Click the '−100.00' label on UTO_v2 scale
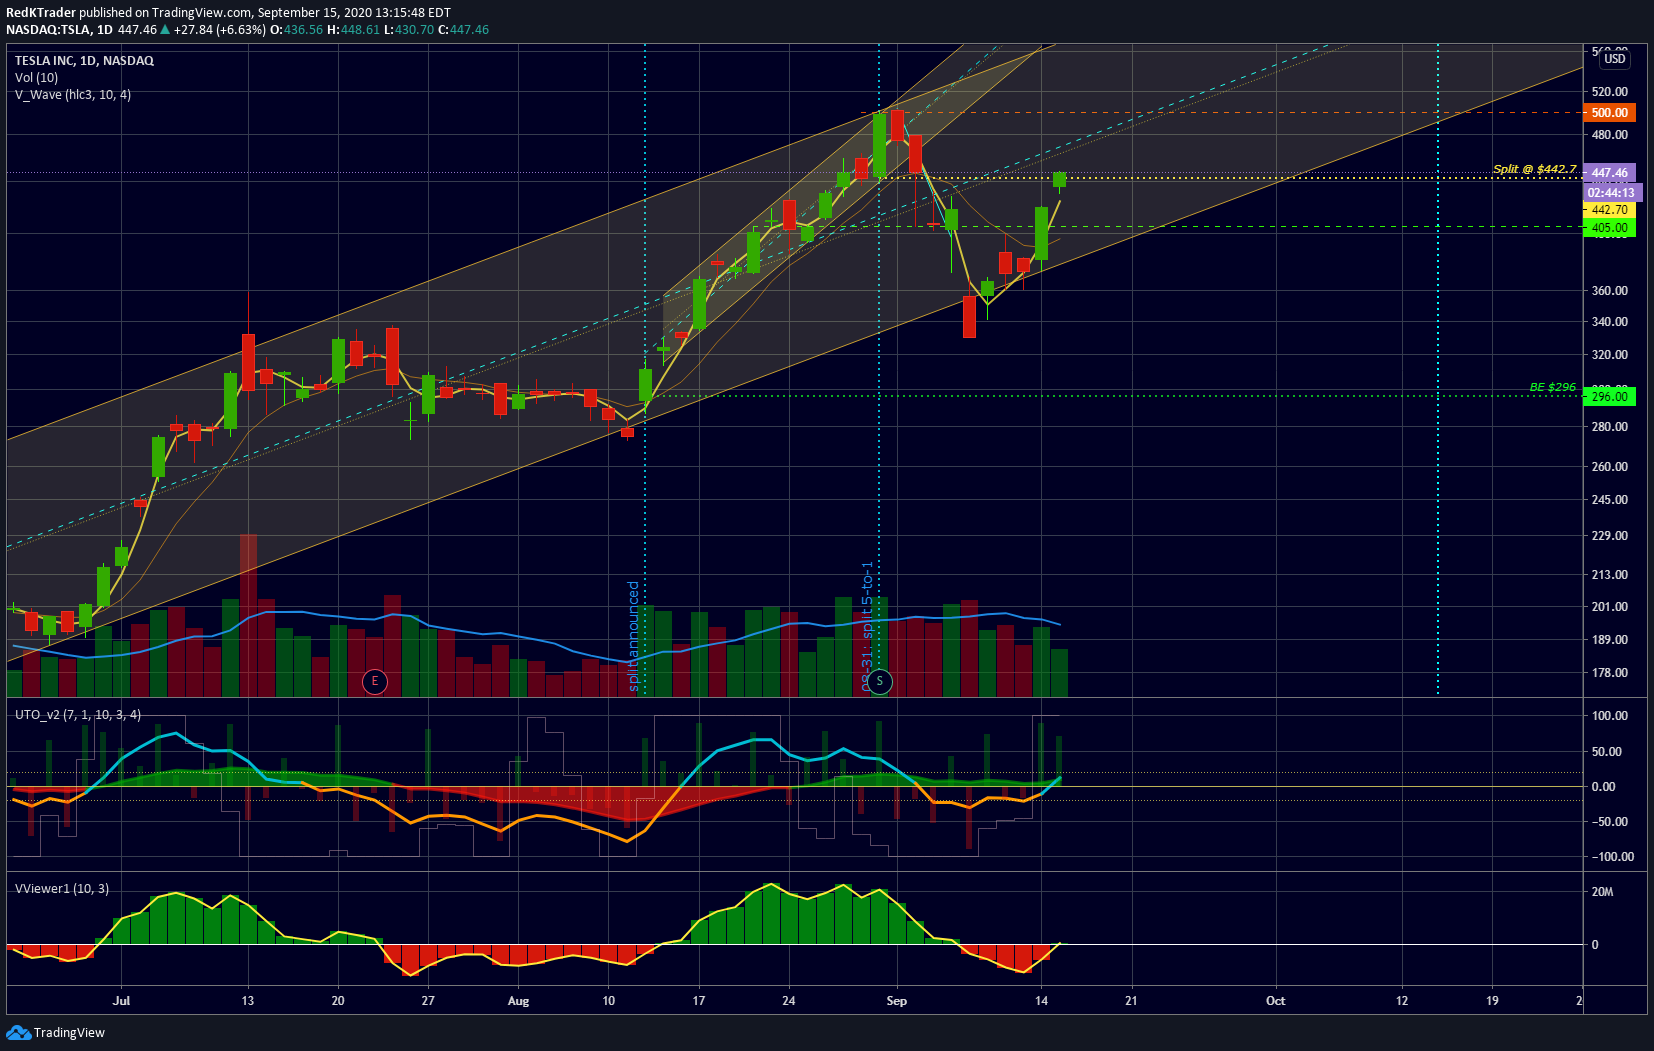 point(1612,857)
